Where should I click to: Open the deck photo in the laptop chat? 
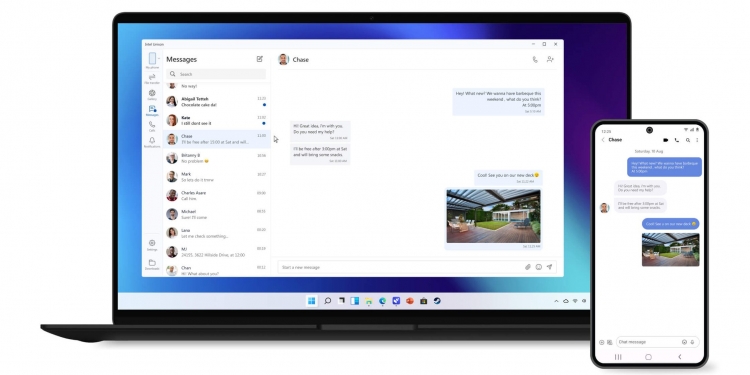494,216
